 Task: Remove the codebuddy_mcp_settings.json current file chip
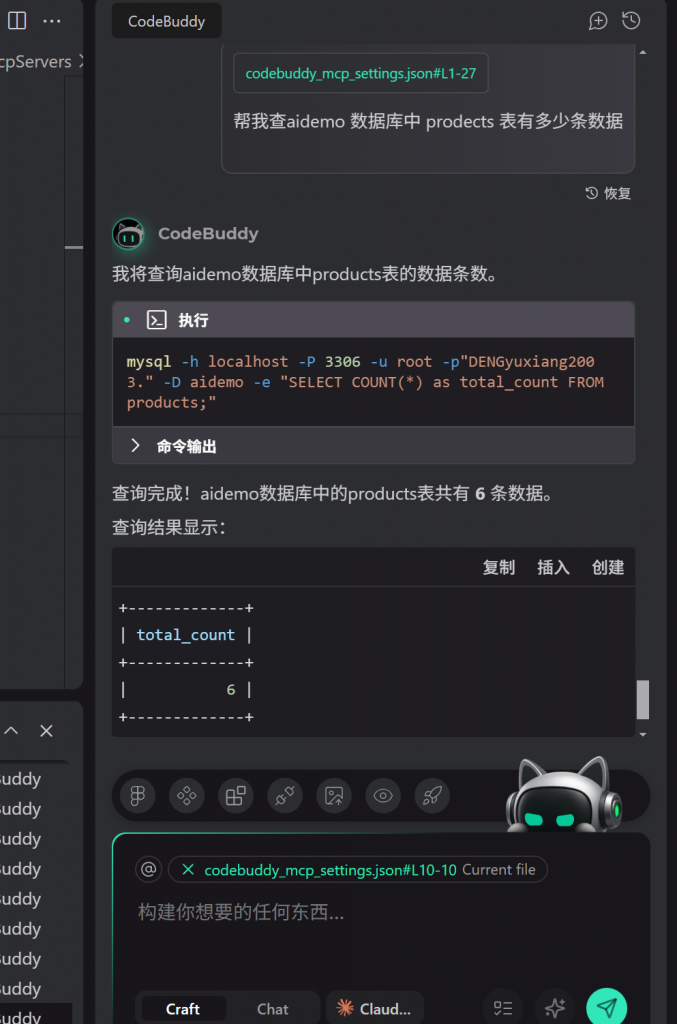click(188, 870)
